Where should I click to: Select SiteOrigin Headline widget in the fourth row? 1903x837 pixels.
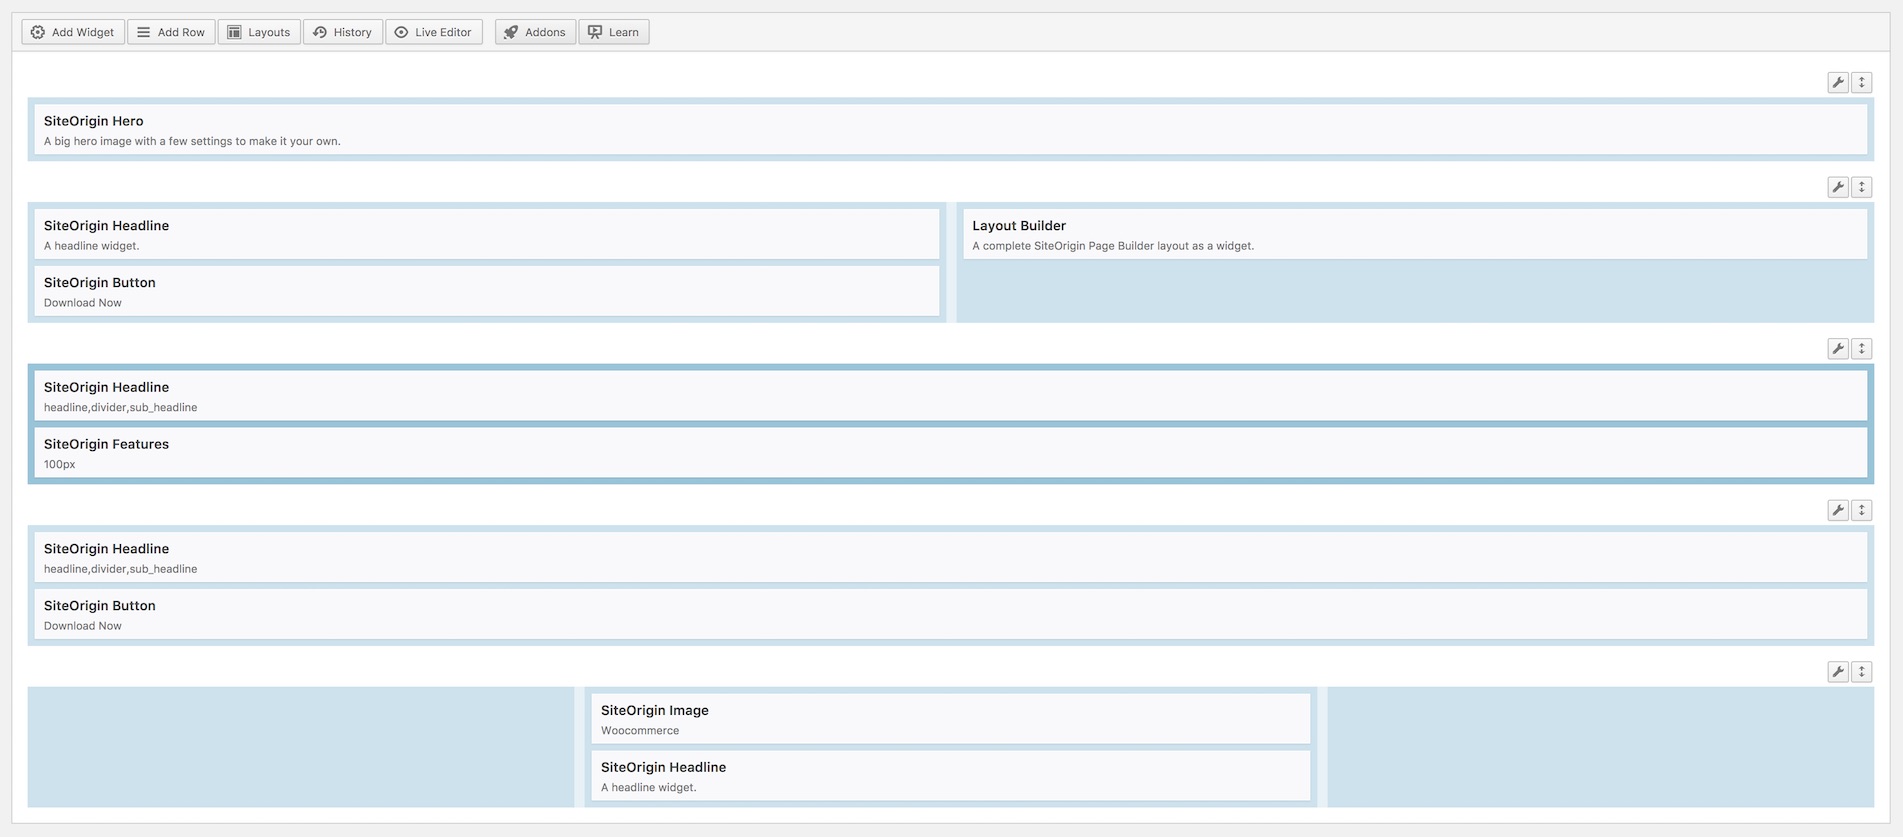[x=951, y=557]
